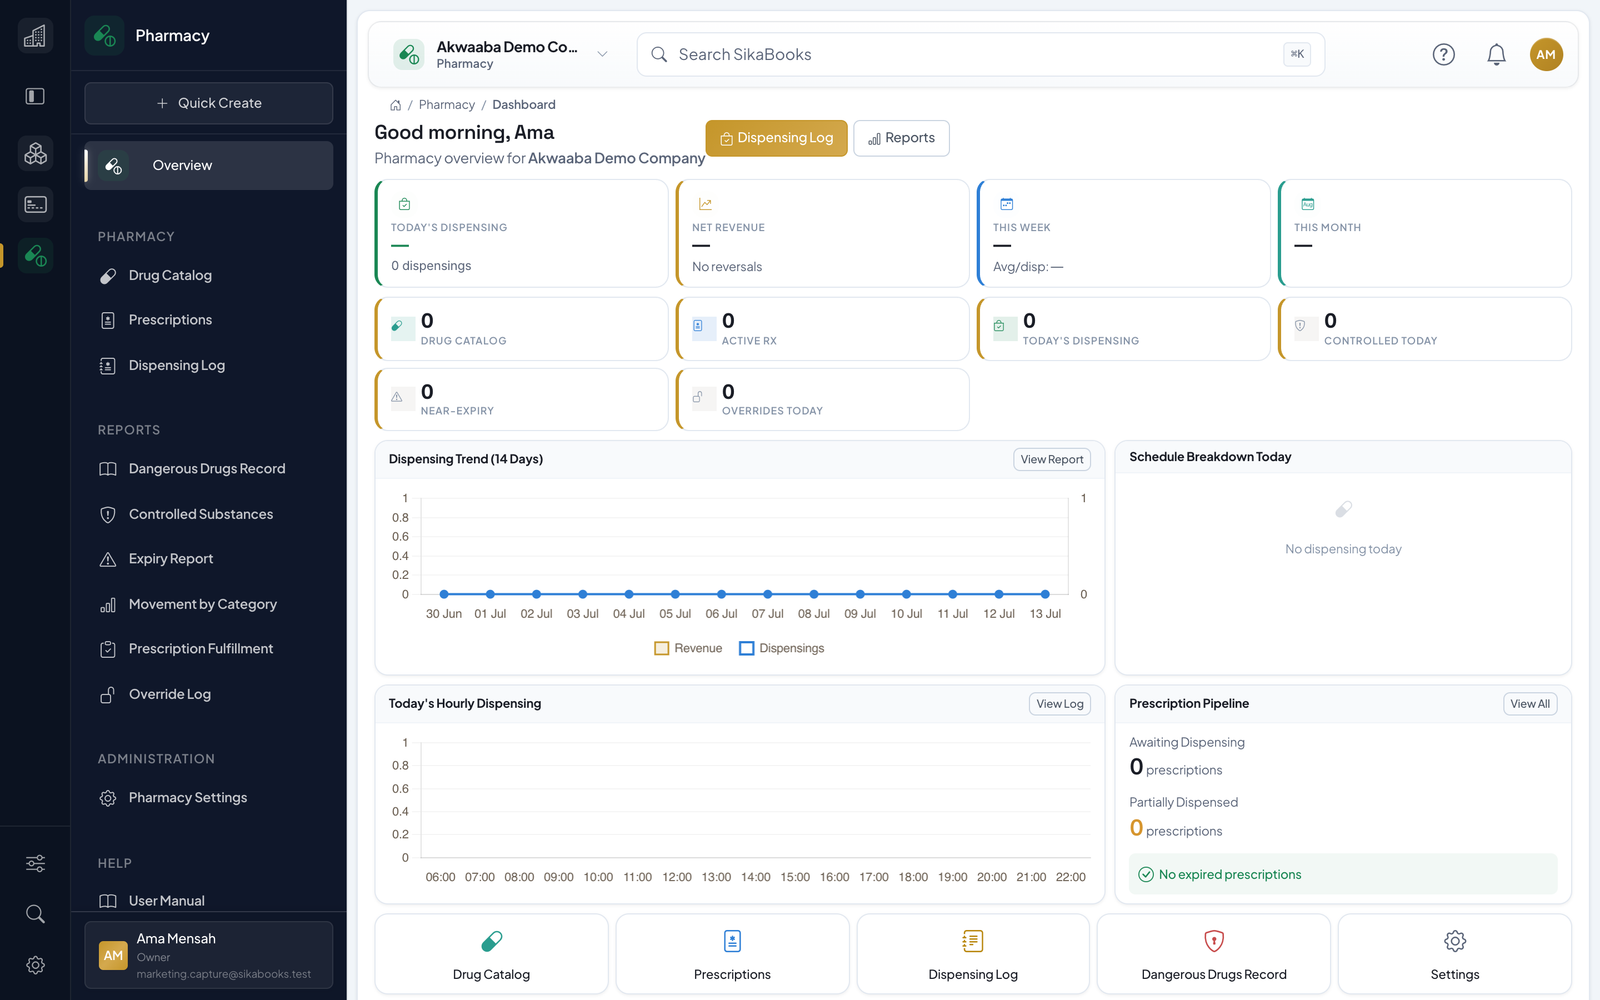Click the 30 Jun data point on trend chart
The width and height of the screenshot is (1600, 1000).
pos(444,594)
